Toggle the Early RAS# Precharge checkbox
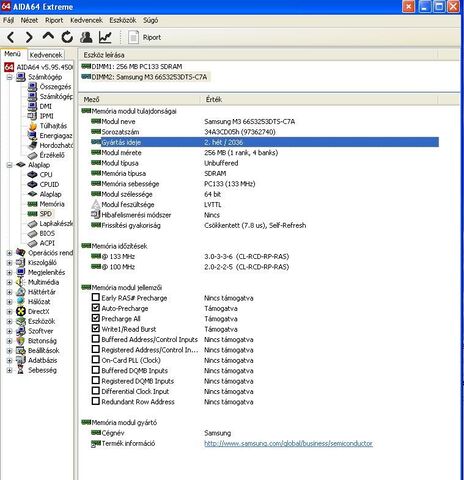Image resolution: width=464 pixels, height=480 pixels. pos(96,297)
